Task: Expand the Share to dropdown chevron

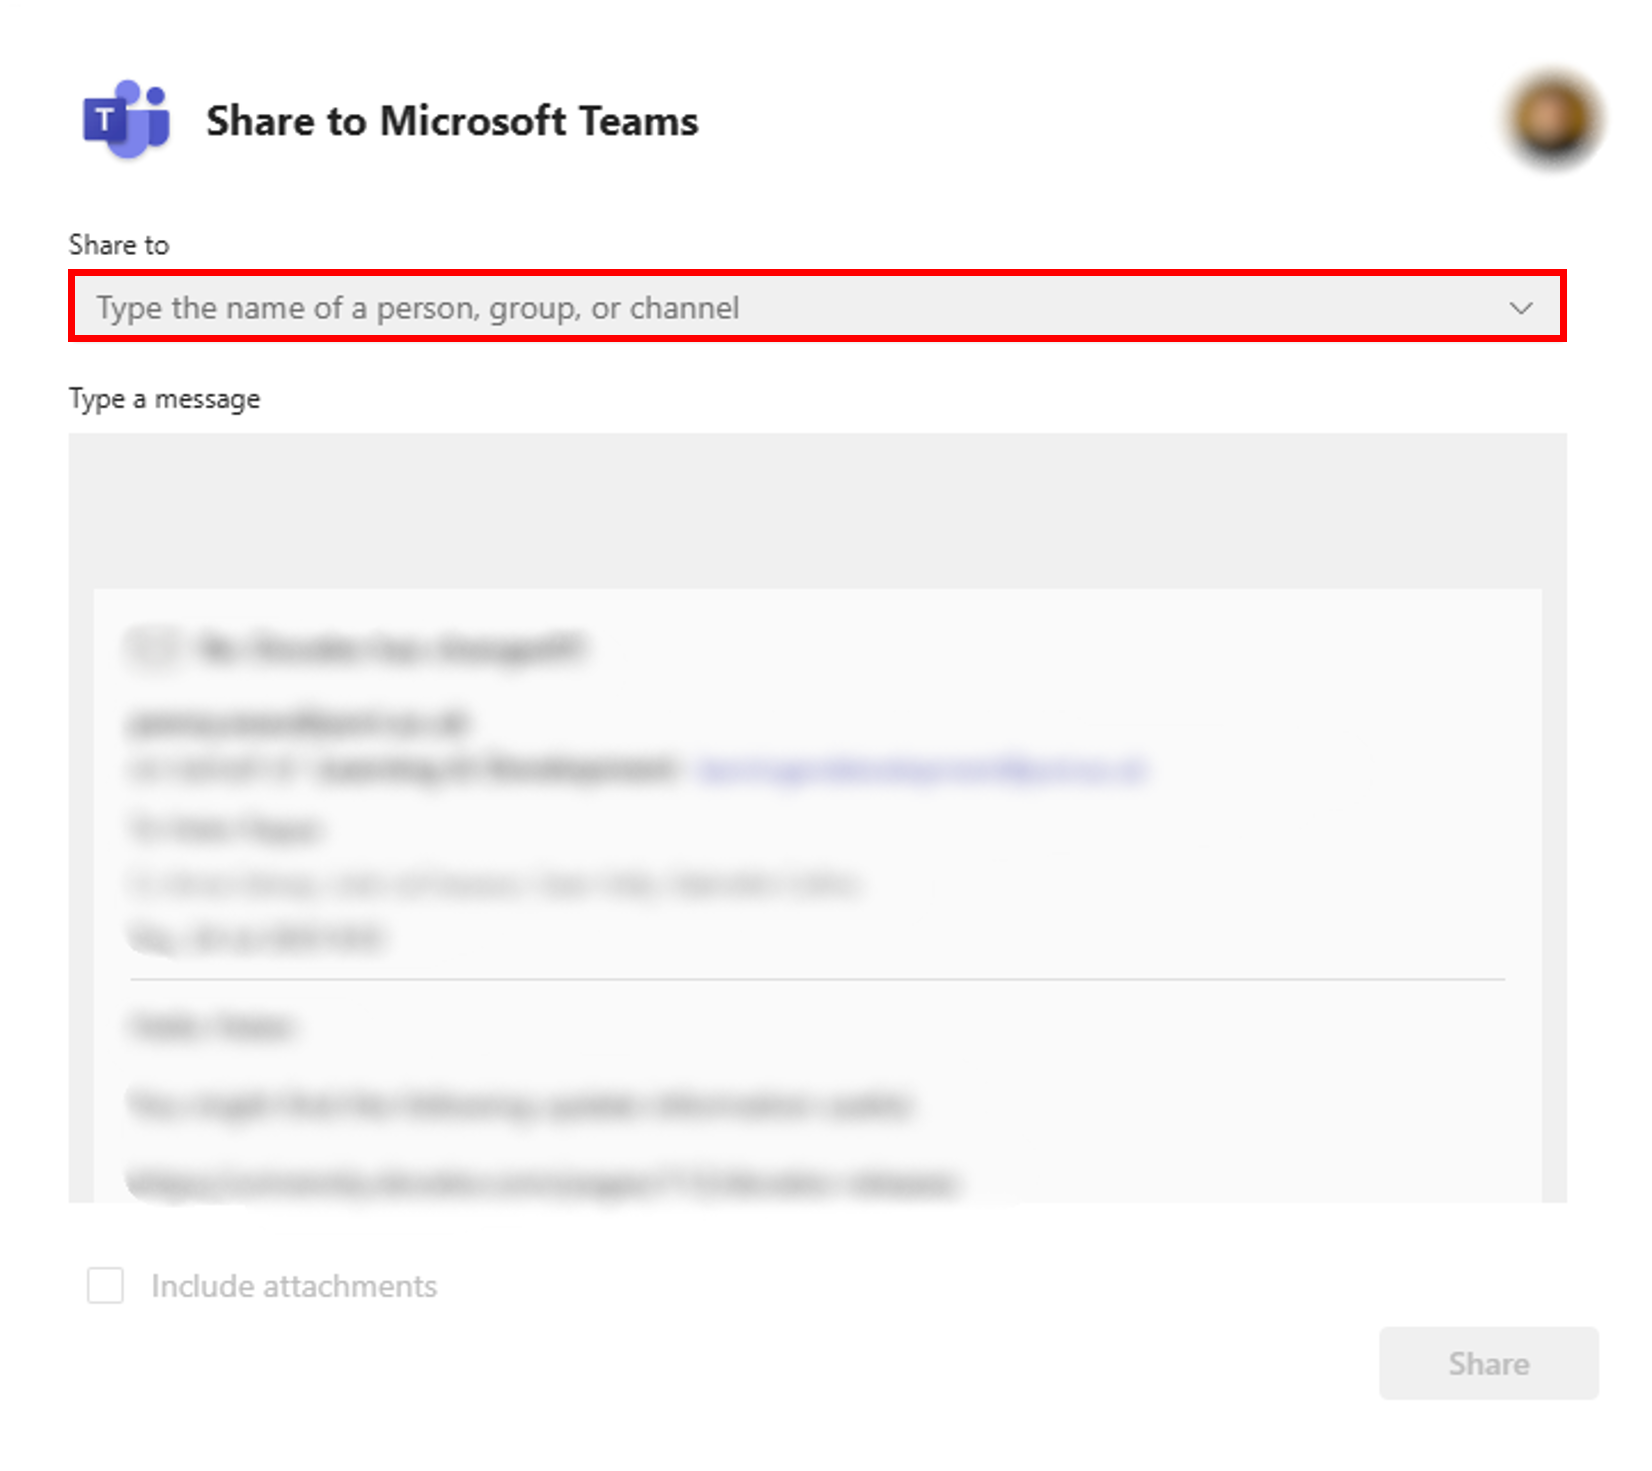Action: pos(1521,307)
